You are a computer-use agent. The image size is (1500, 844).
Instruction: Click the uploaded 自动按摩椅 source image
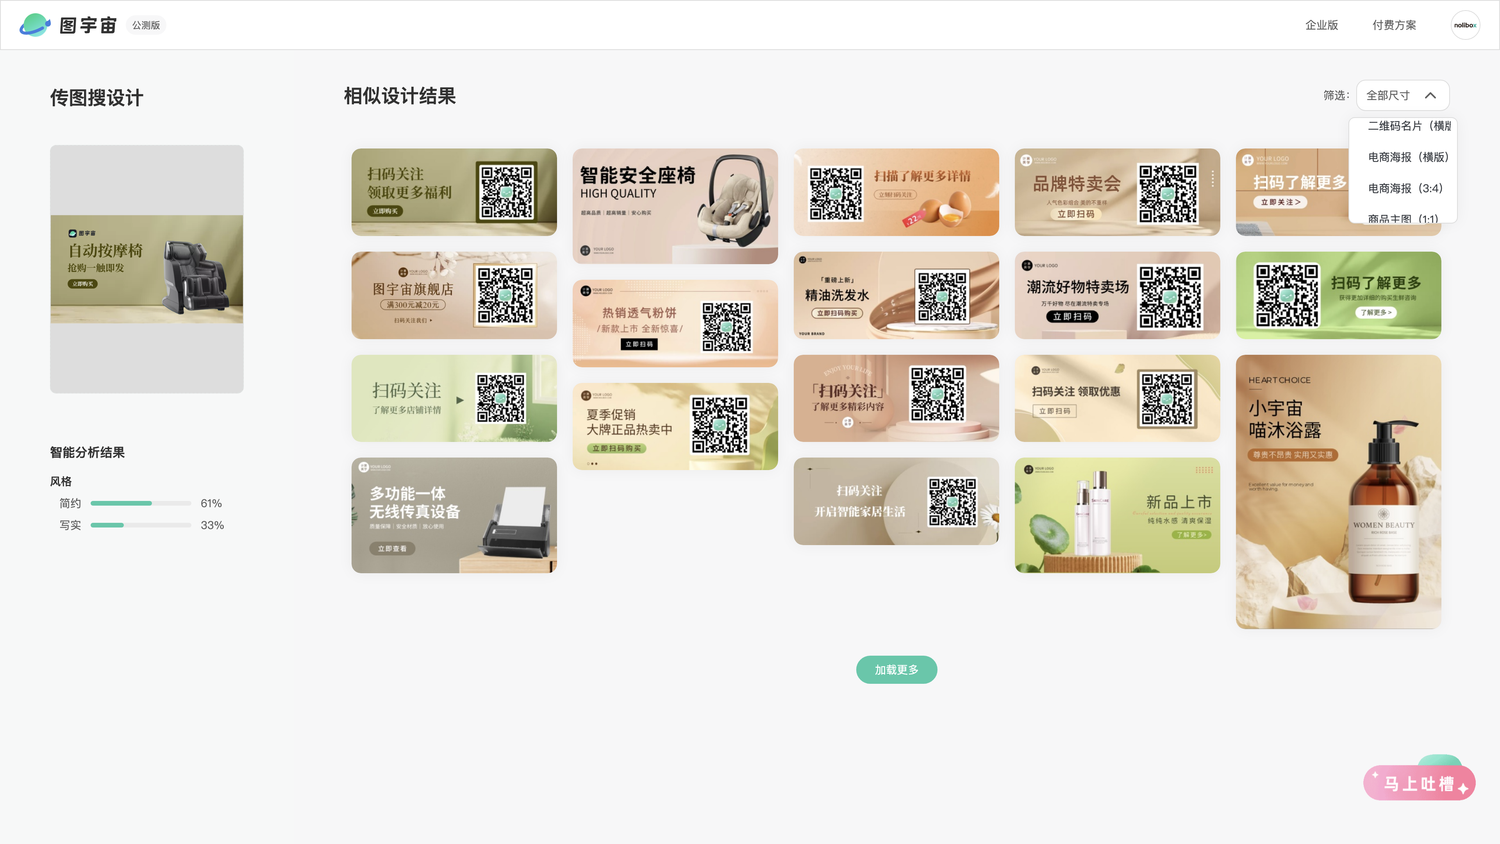tap(147, 269)
